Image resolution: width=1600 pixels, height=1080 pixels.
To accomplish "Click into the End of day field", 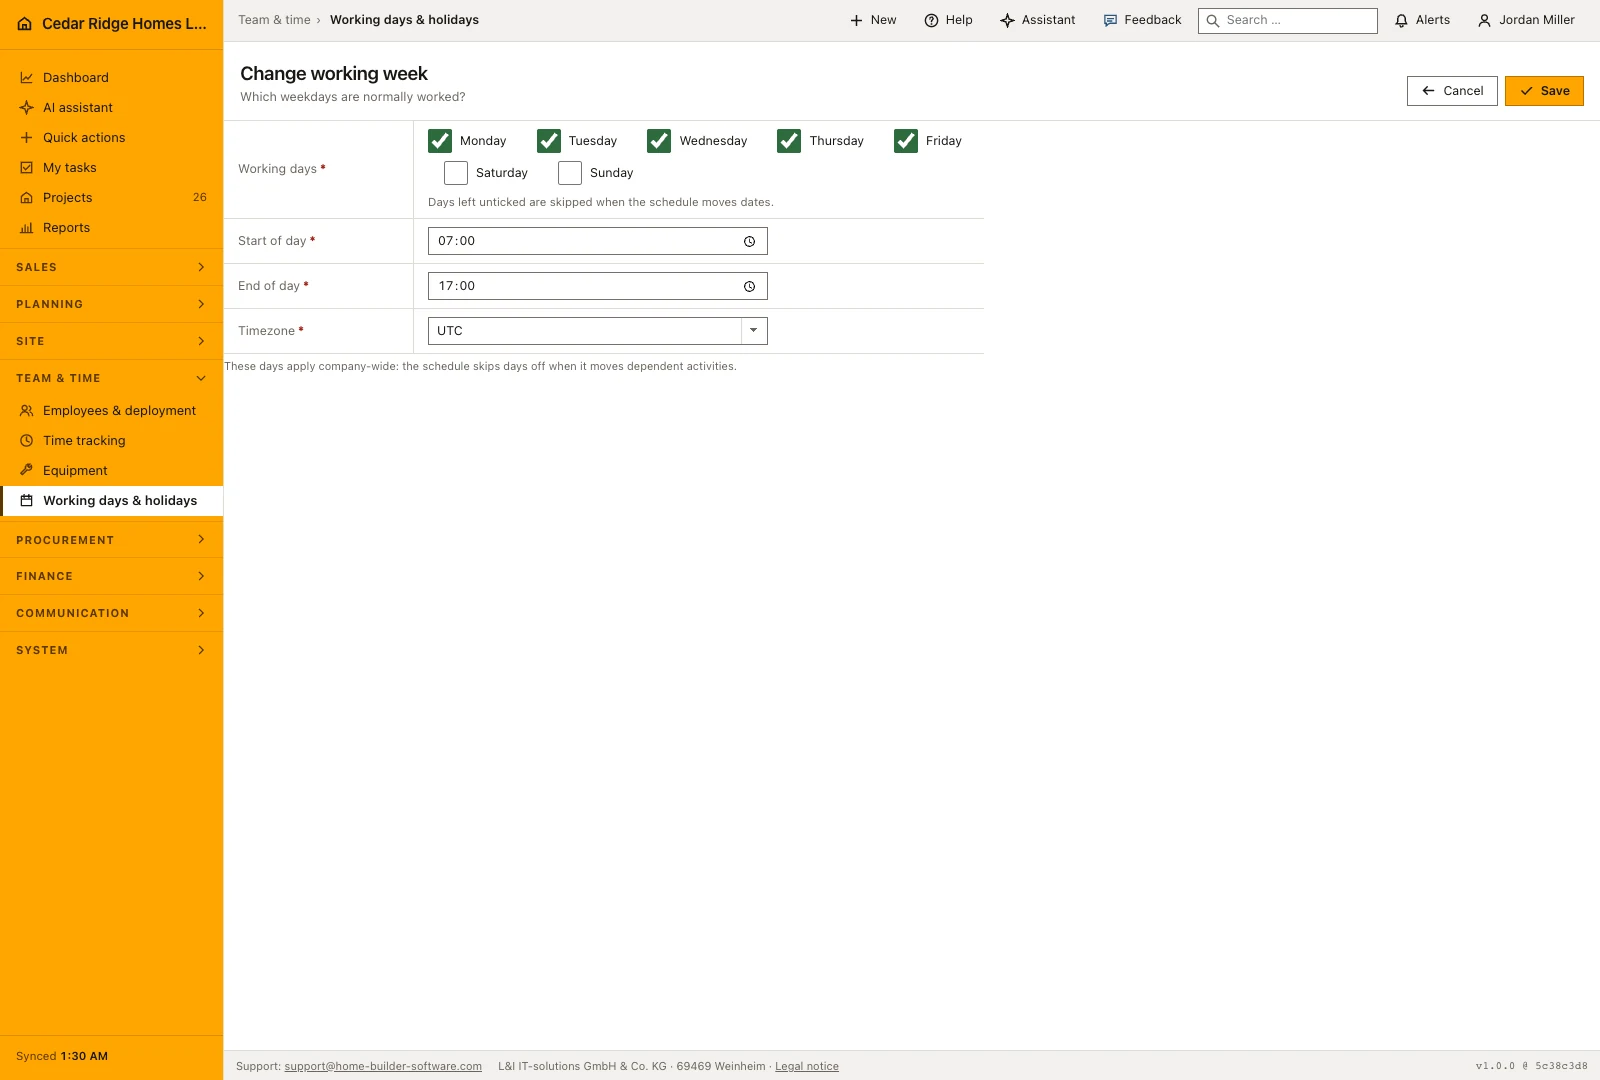I will [597, 286].
